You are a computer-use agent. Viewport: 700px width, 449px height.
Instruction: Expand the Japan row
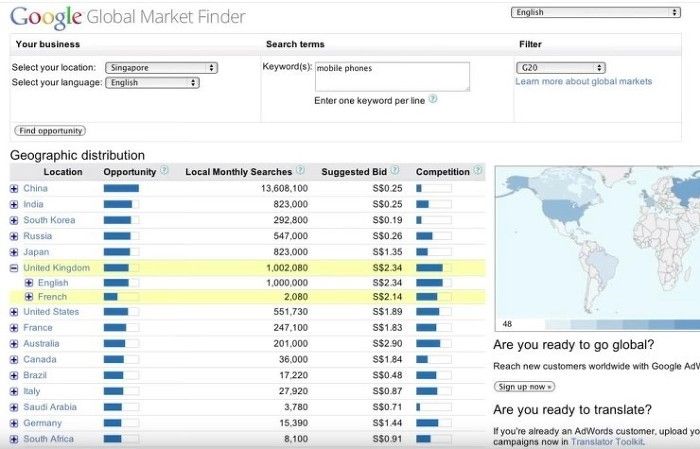click(14, 252)
